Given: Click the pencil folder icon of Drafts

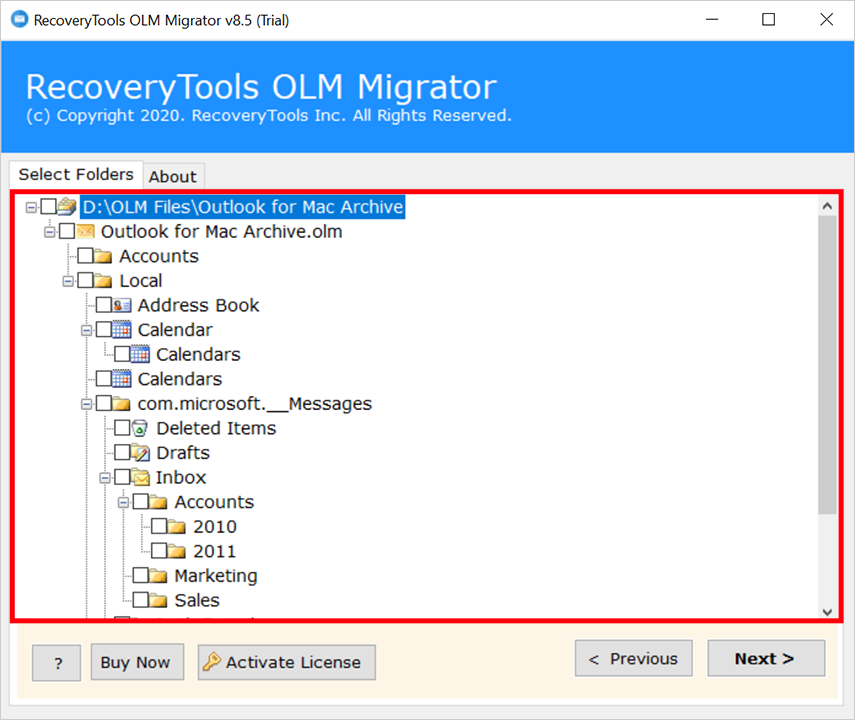Looking at the screenshot, I should tap(140, 453).
